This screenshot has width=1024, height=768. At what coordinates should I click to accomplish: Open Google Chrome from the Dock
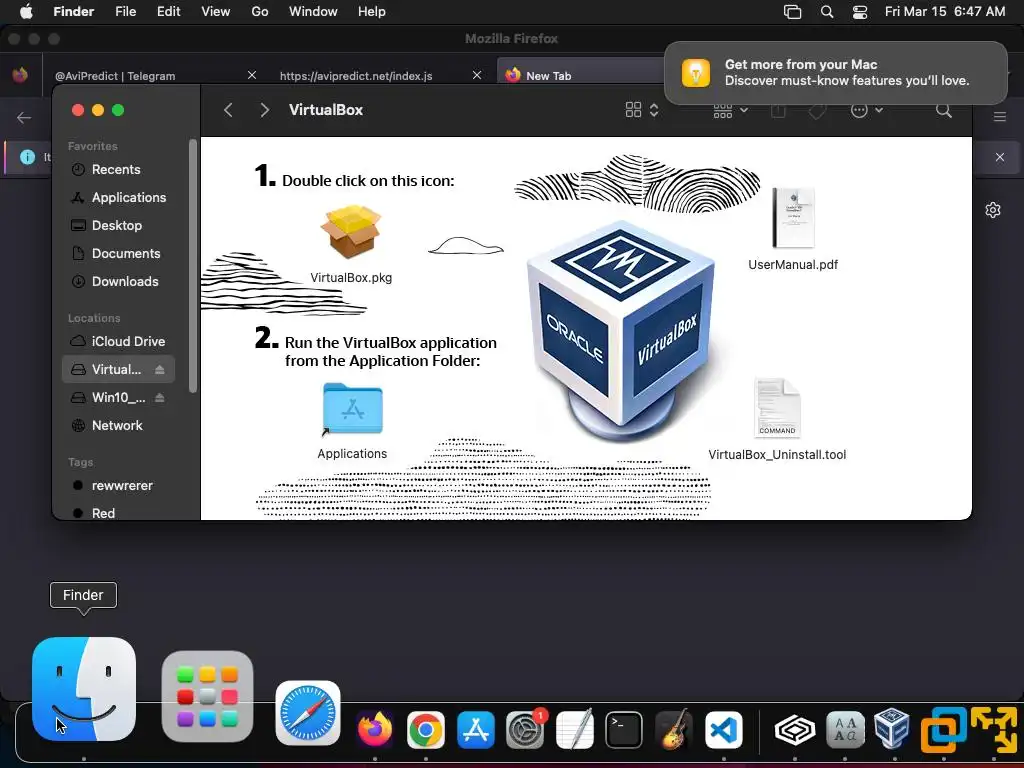pos(426,729)
